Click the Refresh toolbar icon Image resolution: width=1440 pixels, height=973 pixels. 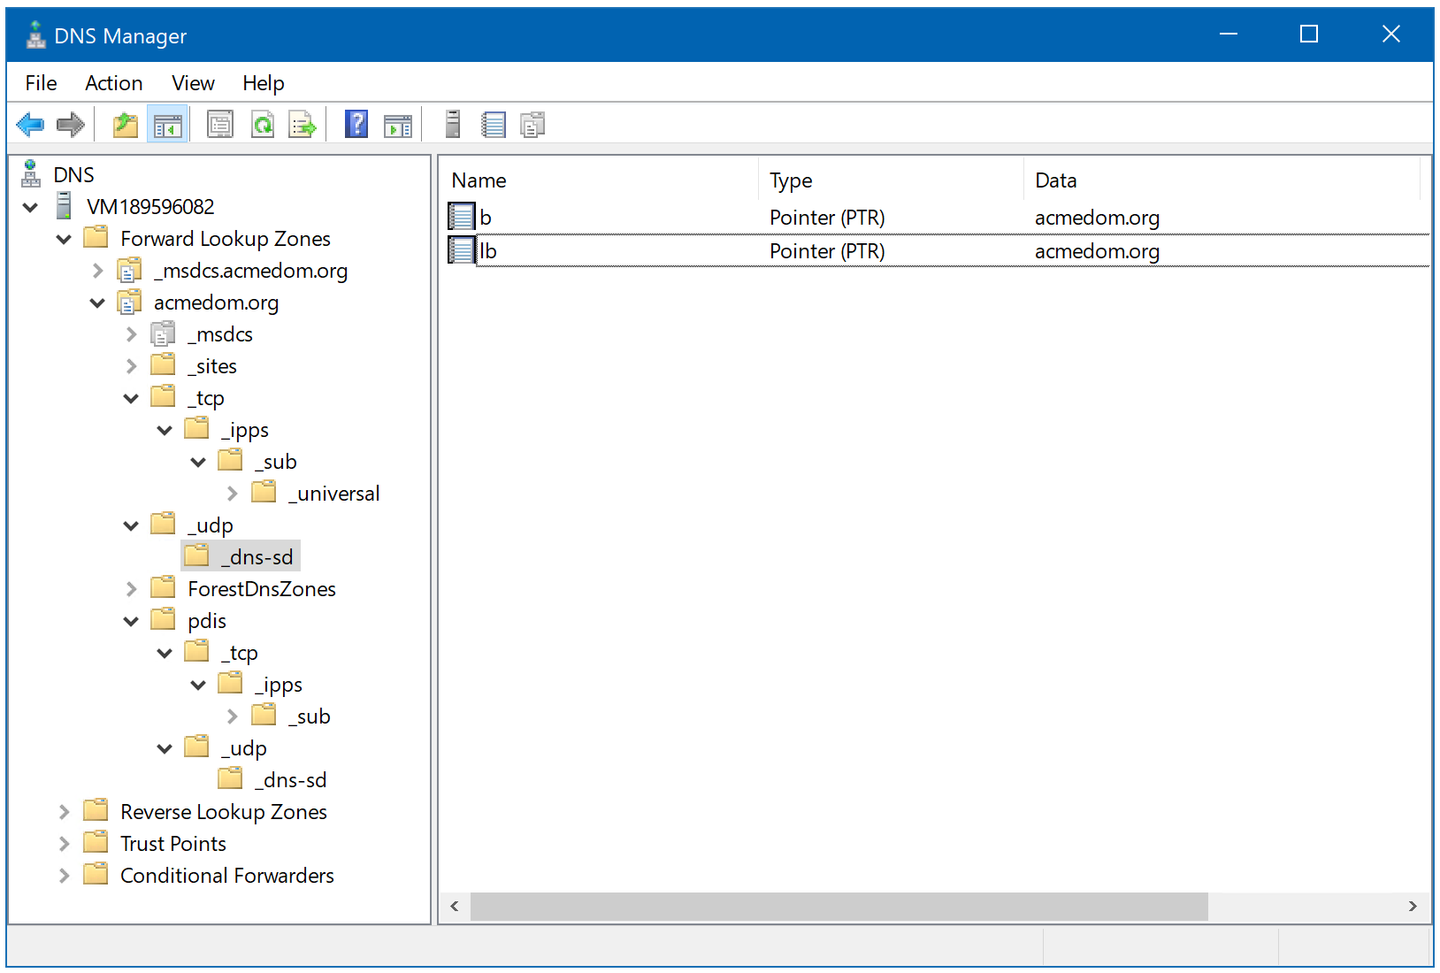tap(262, 125)
